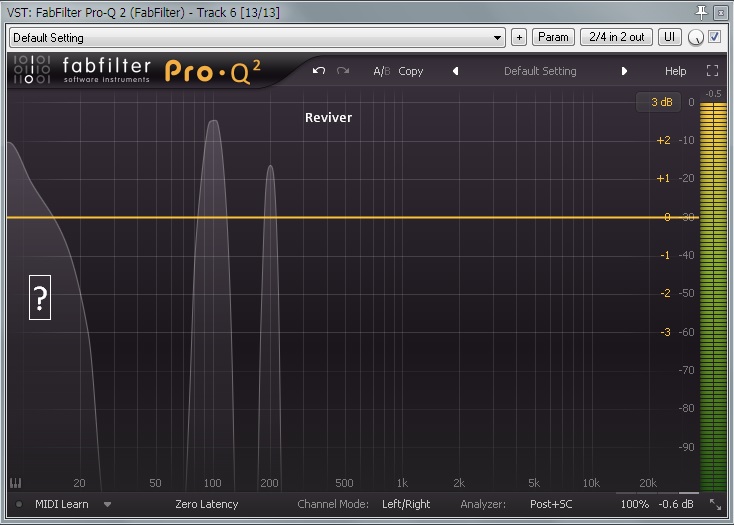Click the FabFilter undo arrow
Image resolution: width=734 pixels, height=525 pixels.
(x=319, y=71)
